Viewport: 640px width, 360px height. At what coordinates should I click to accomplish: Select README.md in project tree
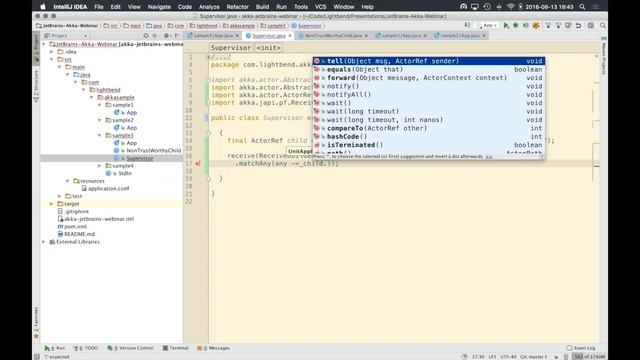point(79,234)
